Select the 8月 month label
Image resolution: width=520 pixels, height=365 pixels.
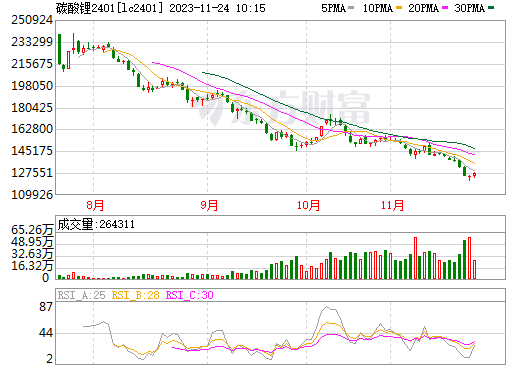pos(95,205)
